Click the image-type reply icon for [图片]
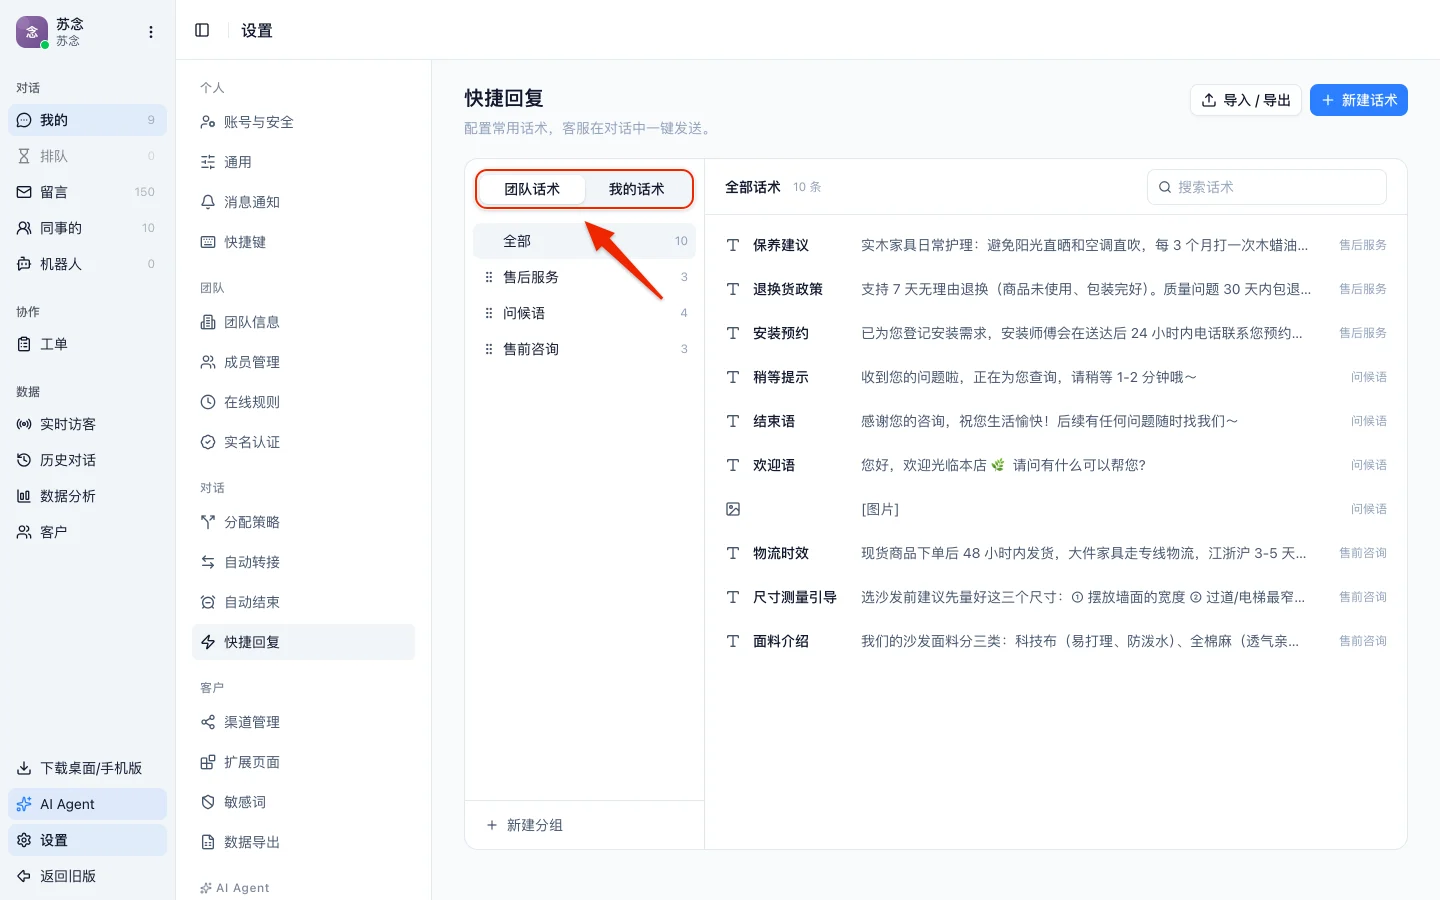This screenshot has width=1440, height=900. coord(733,509)
